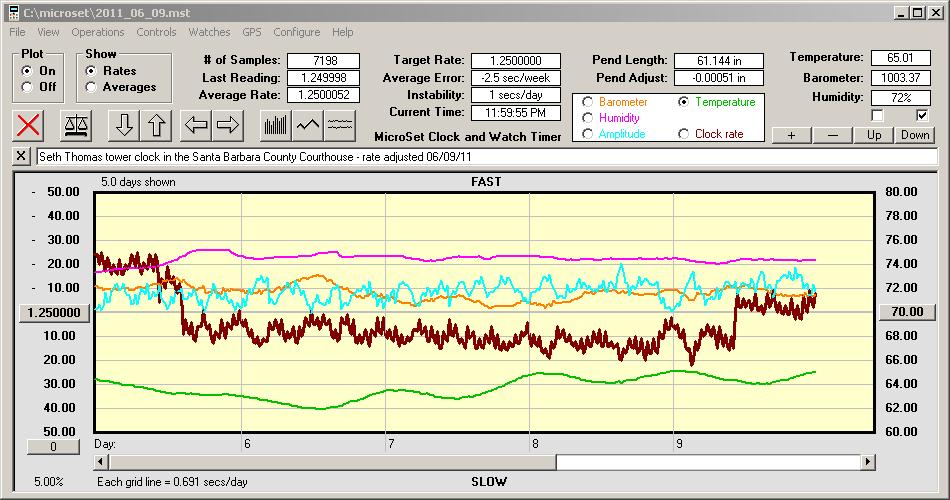This screenshot has height=500, width=950.
Task: Click the Pend Length field
Action: pyautogui.click(x=719, y=61)
